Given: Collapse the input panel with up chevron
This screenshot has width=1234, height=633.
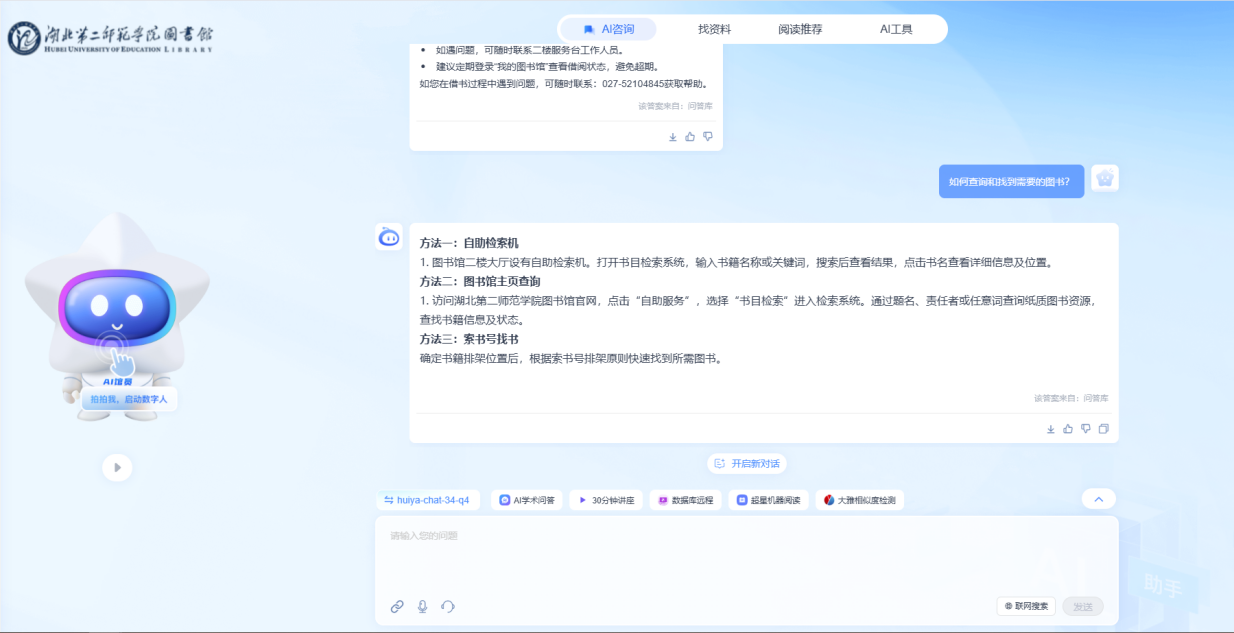Looking at the screenshot, I should pos(1098,499).
